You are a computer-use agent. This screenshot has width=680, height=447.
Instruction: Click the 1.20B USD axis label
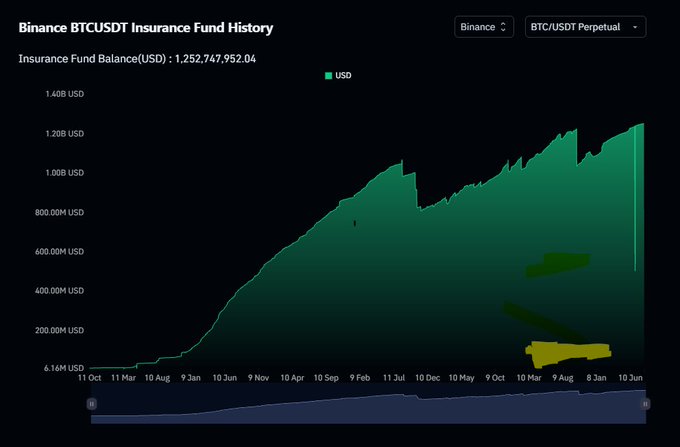pyautogui.click(x=65, y=134)
